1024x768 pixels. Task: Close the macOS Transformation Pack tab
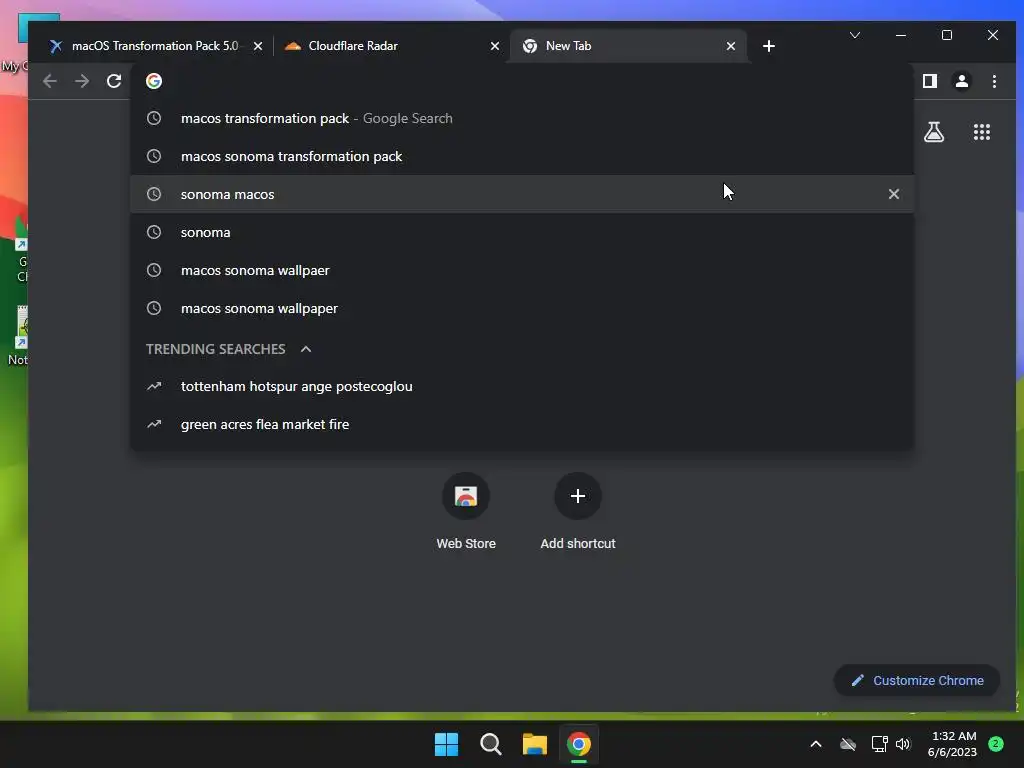(258, 46)
